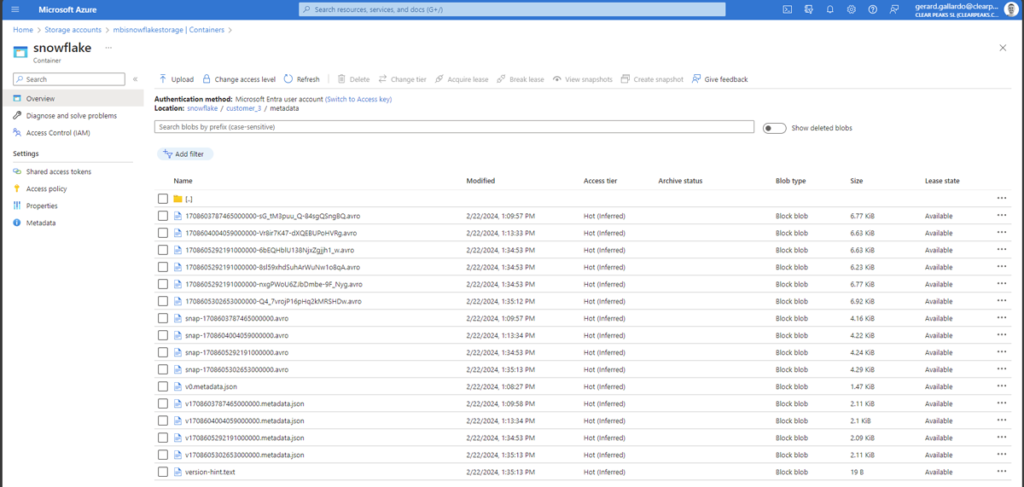Navigate to customer_3 in Location path
Image resolution: width=1024 pixels, height=487 pixels.
click(x=243, y=108)
